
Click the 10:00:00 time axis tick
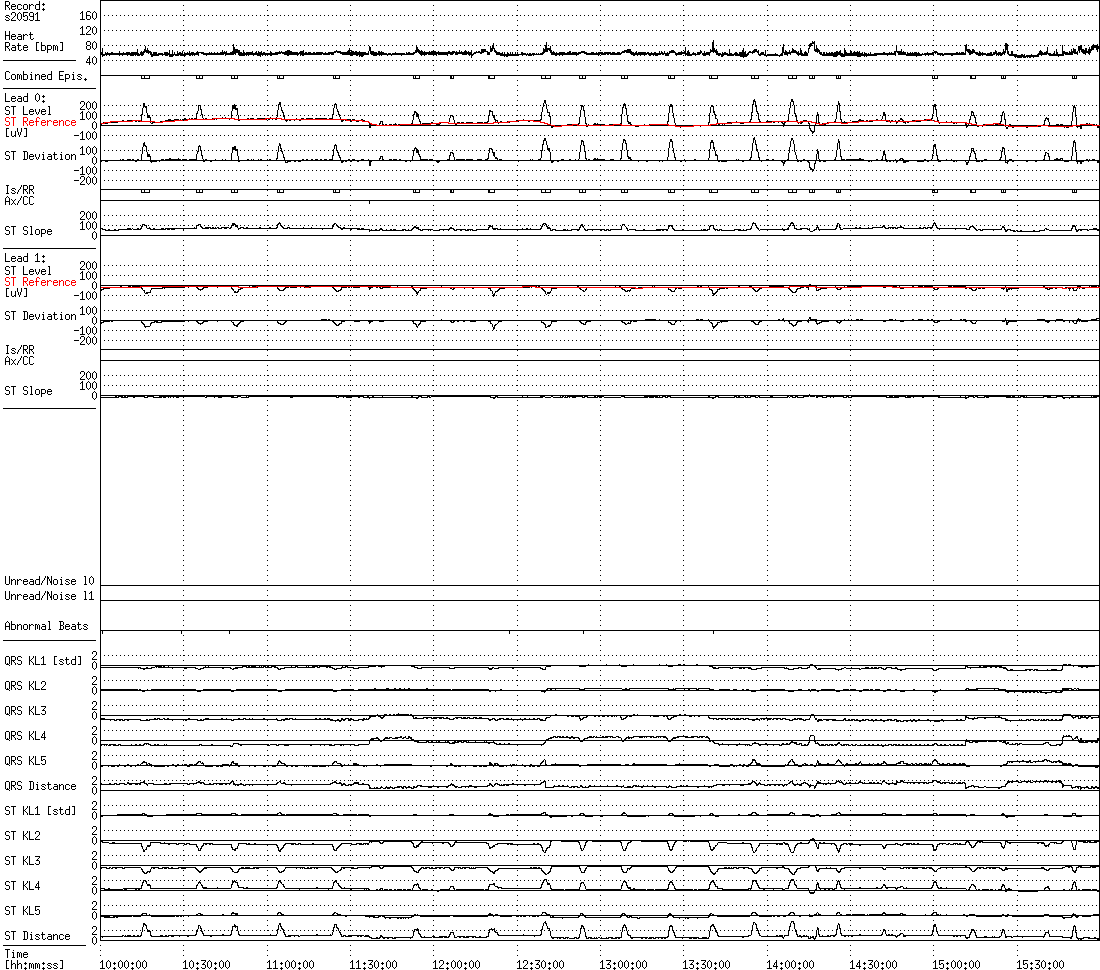[x=123, y=964]
